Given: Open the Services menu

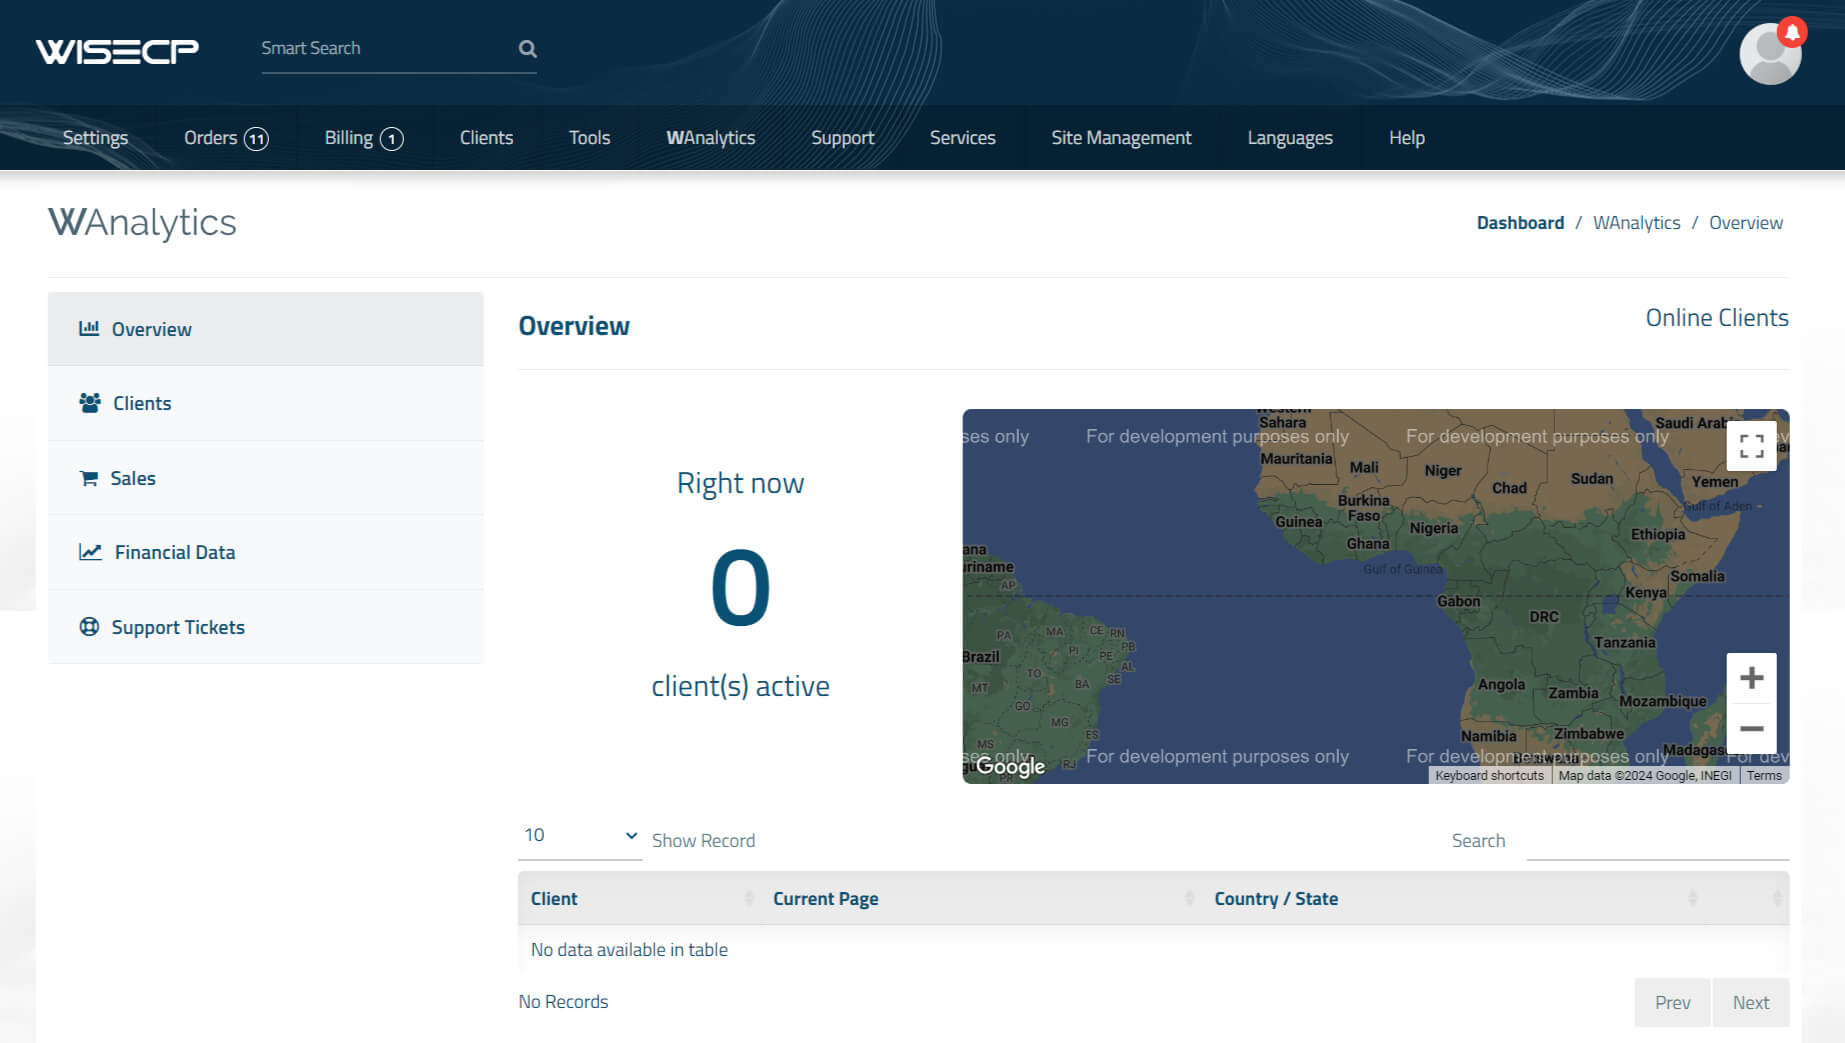Looking at the screenshot, I should 962,138.
